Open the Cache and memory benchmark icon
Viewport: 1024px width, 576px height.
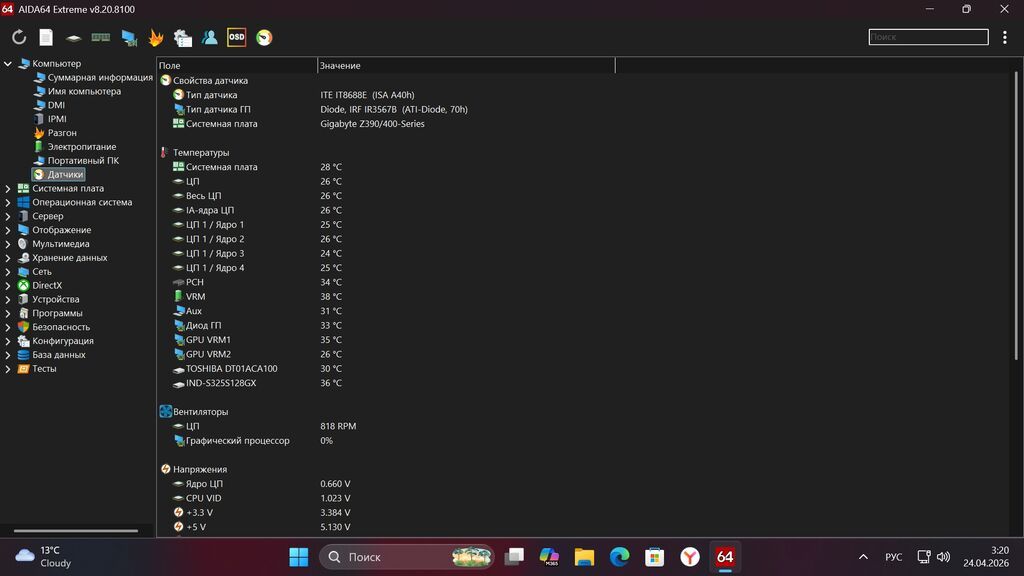coord(101,37)
